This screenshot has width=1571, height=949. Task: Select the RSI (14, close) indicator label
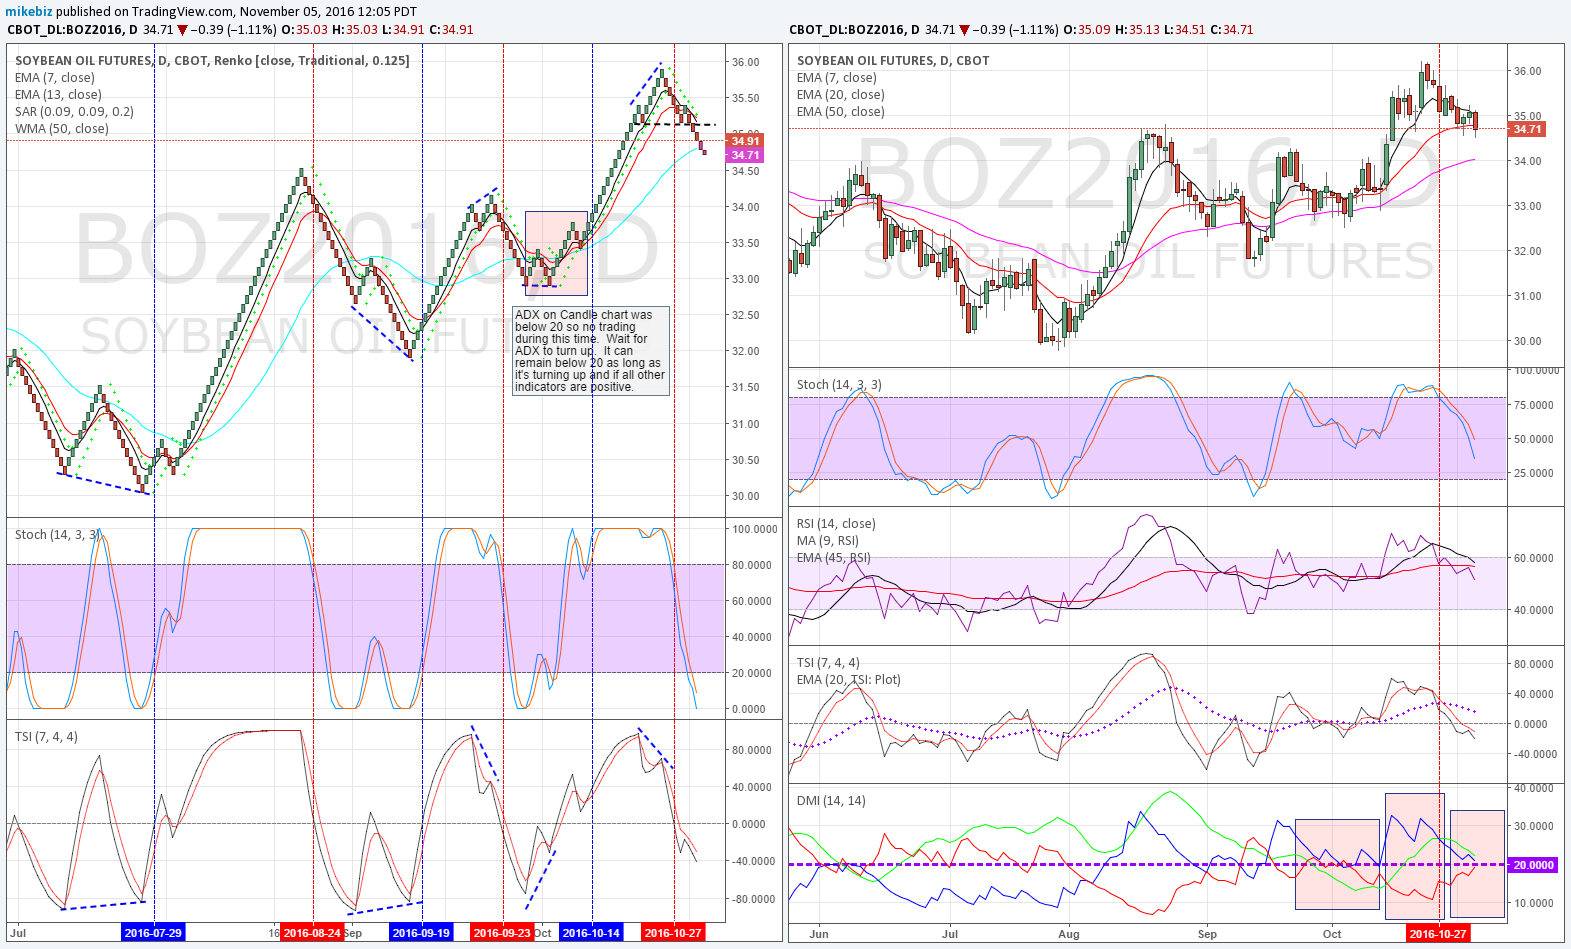pos(836,523)
